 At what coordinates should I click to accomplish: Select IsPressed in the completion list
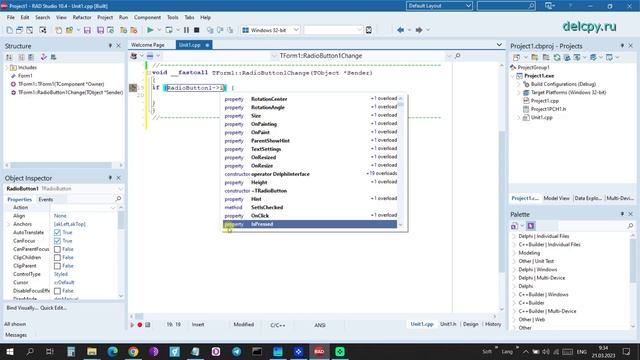point(310,224)
